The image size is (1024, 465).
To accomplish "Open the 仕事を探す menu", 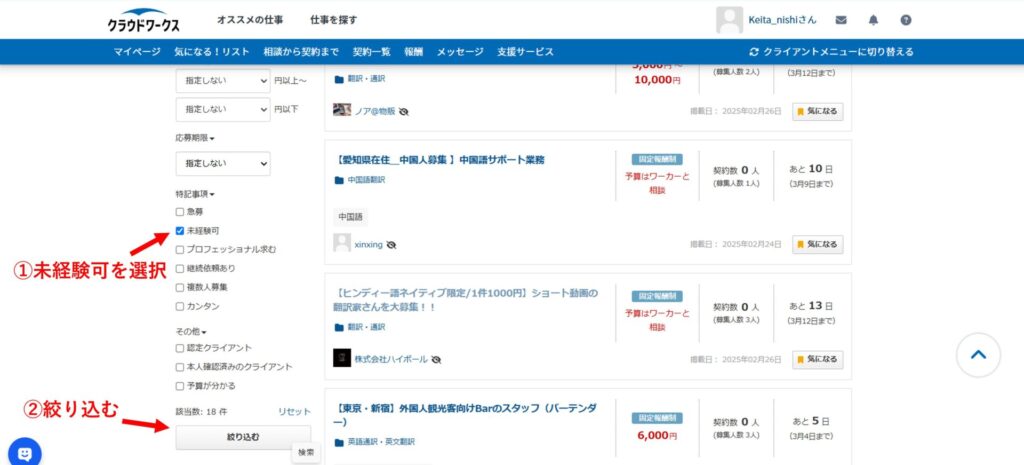I will coord(334,20).
